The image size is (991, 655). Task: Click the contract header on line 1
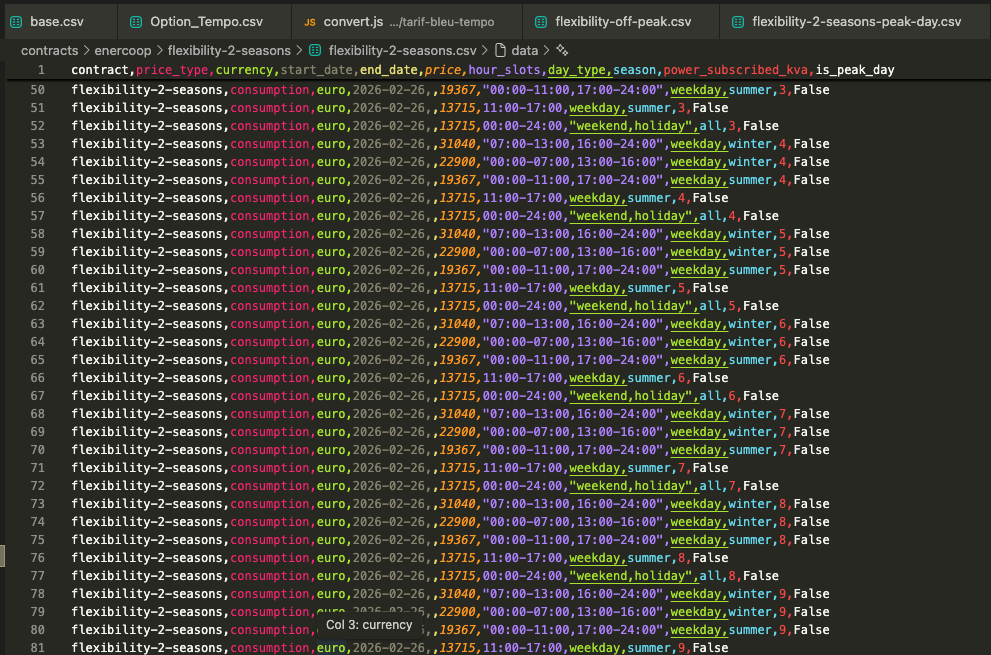click(x=100, y=70)
